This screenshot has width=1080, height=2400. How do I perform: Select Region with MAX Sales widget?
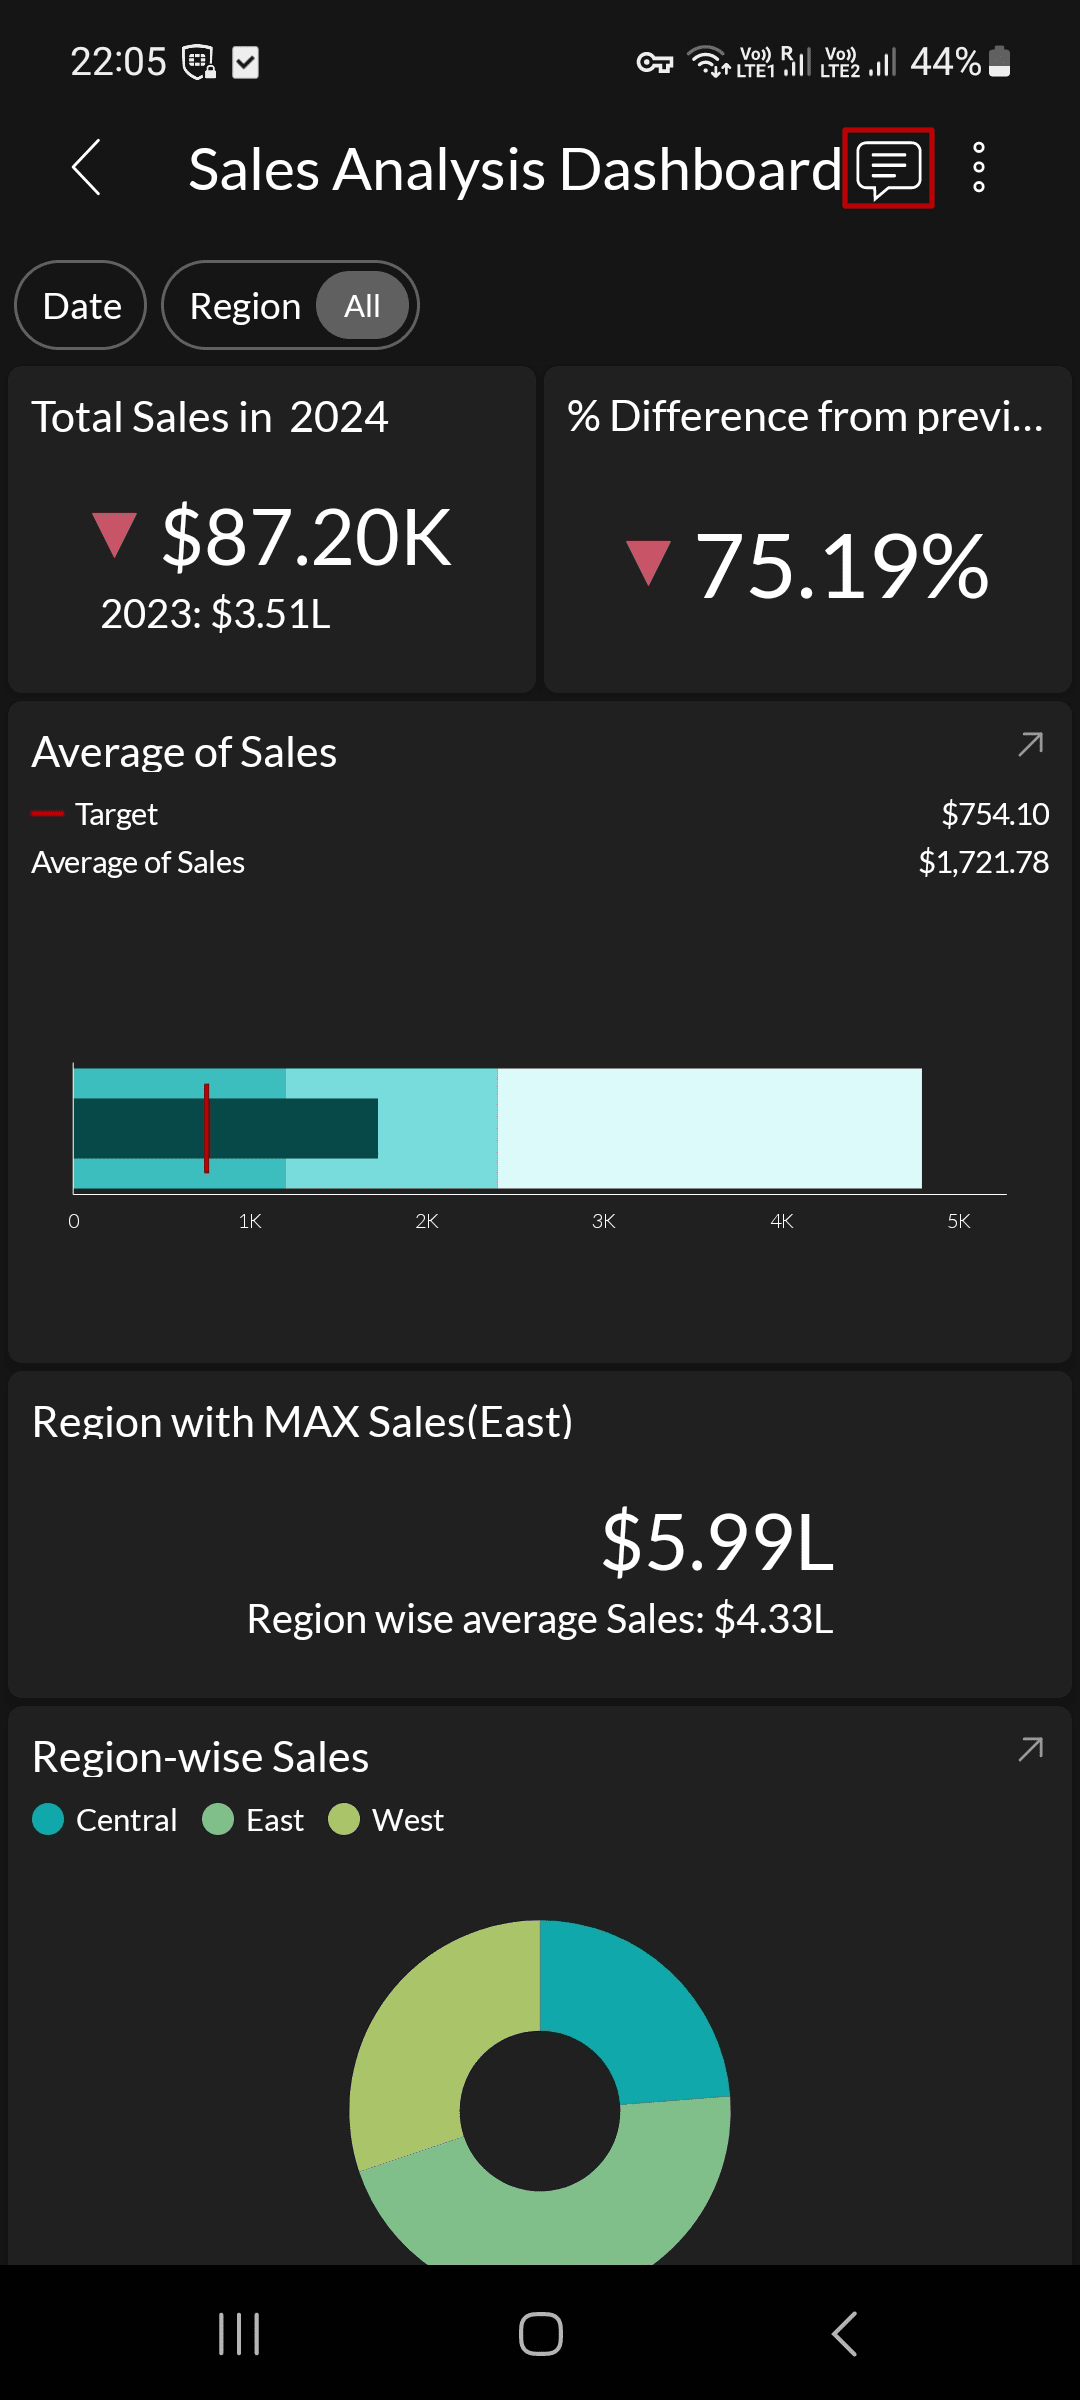[540, 1535]
